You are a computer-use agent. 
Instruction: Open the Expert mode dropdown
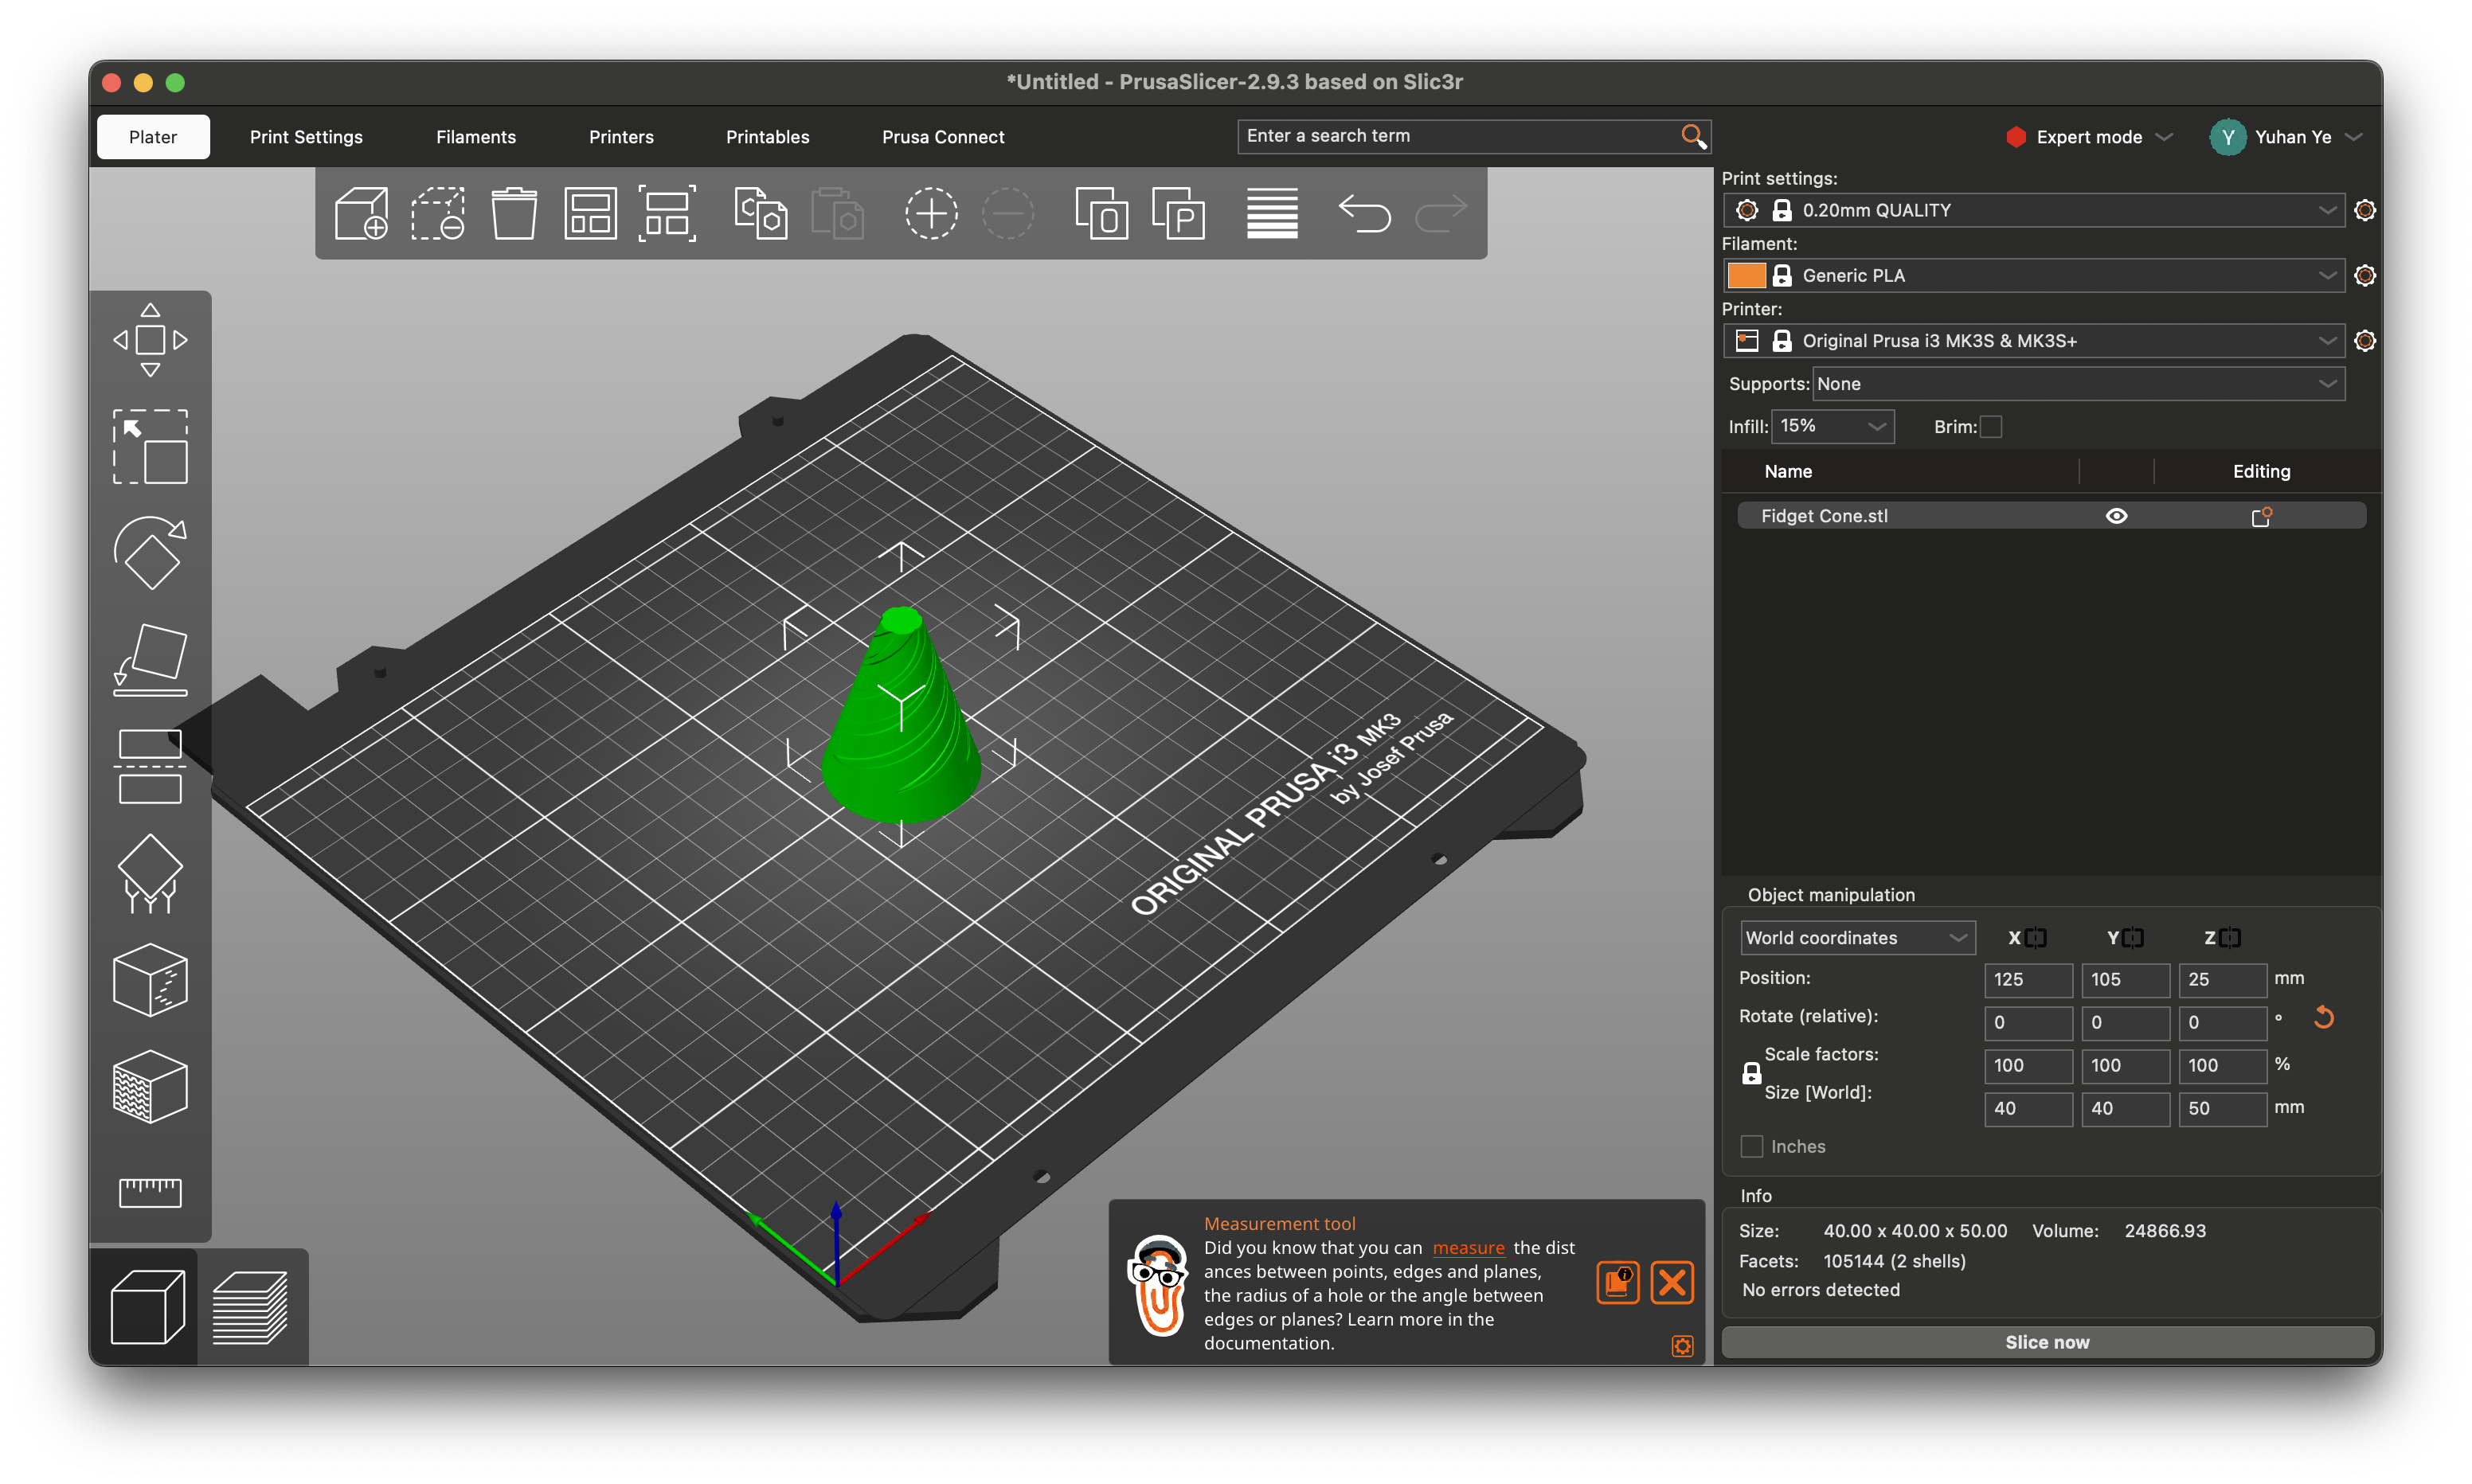coord(2089,137)
